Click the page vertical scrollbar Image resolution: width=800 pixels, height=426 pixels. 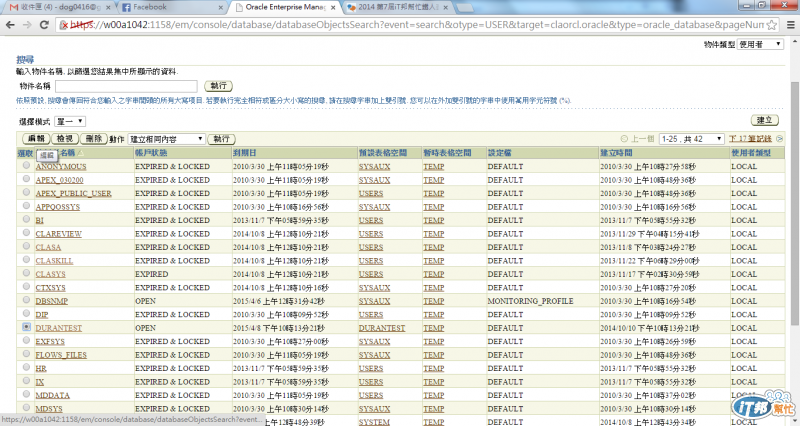point(795,204)
